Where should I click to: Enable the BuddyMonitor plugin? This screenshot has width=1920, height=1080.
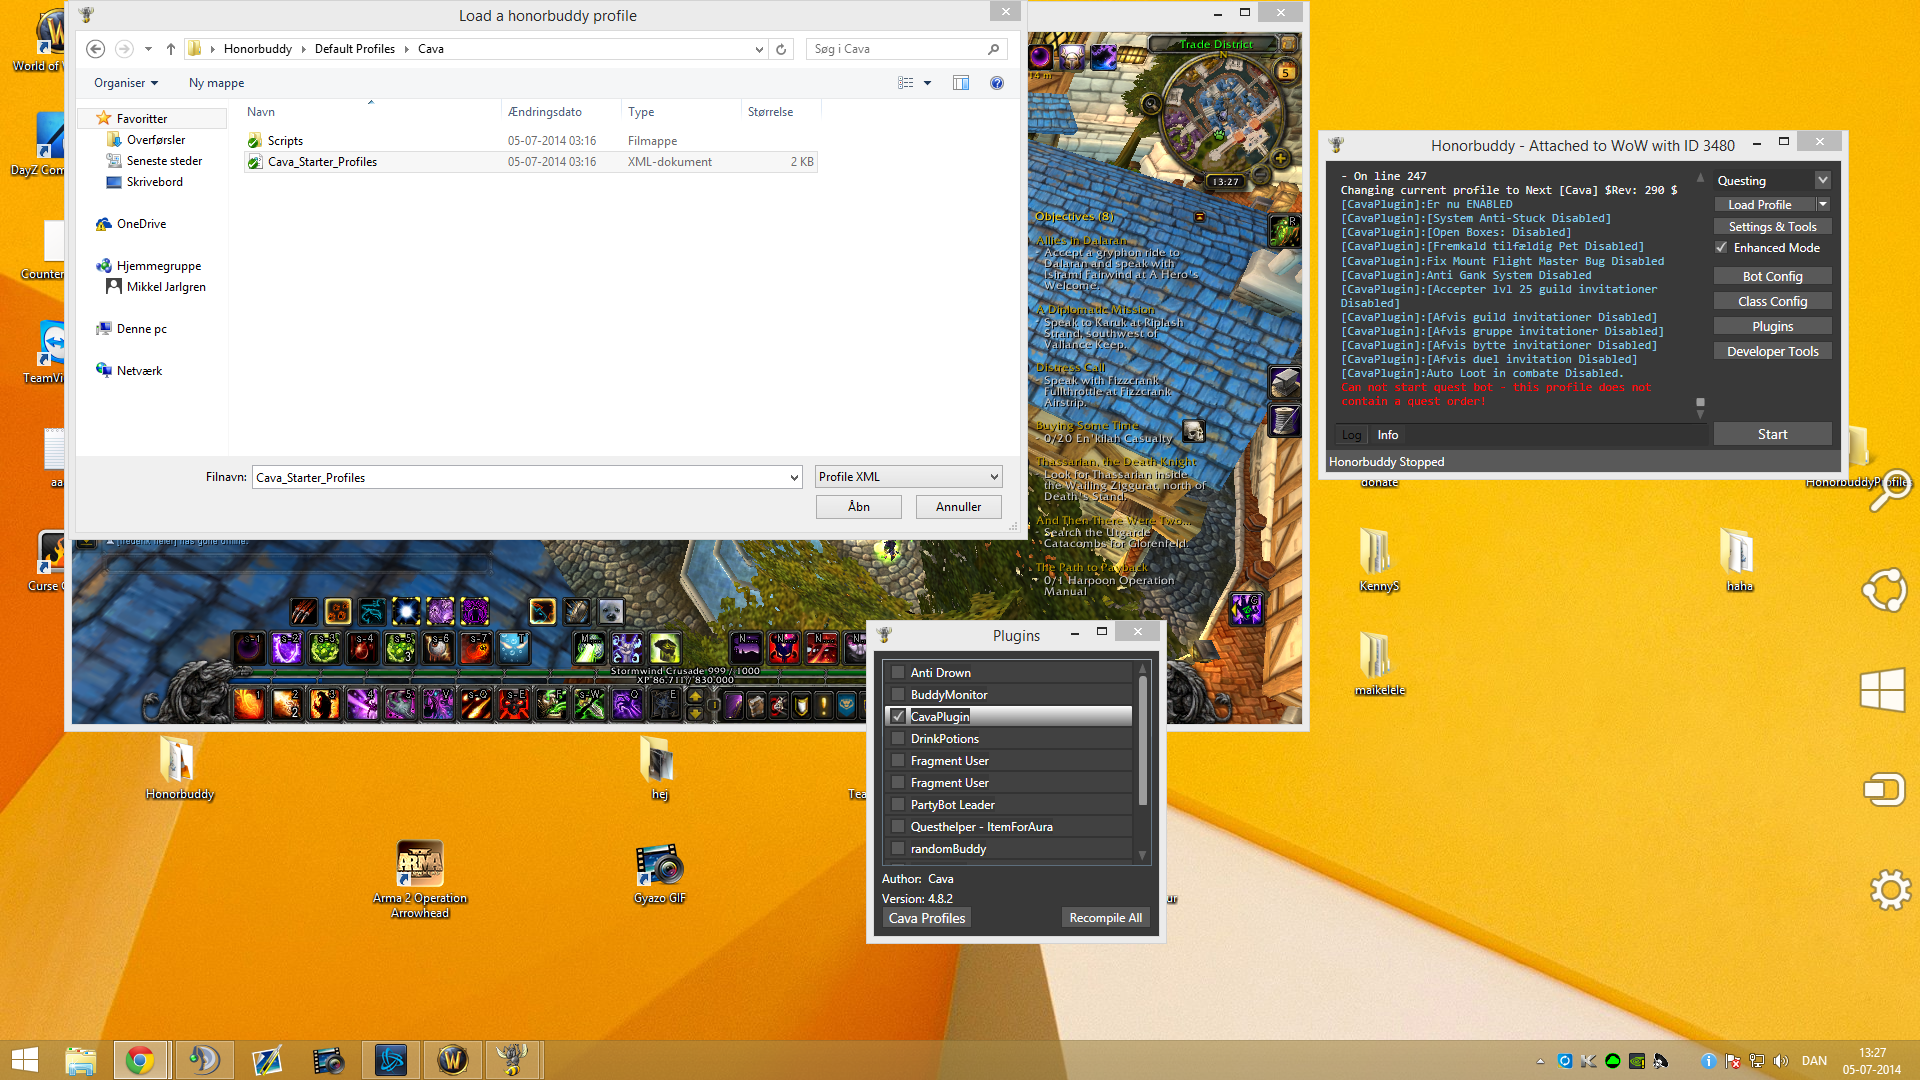pyautogui.click(x=898, y=695)
